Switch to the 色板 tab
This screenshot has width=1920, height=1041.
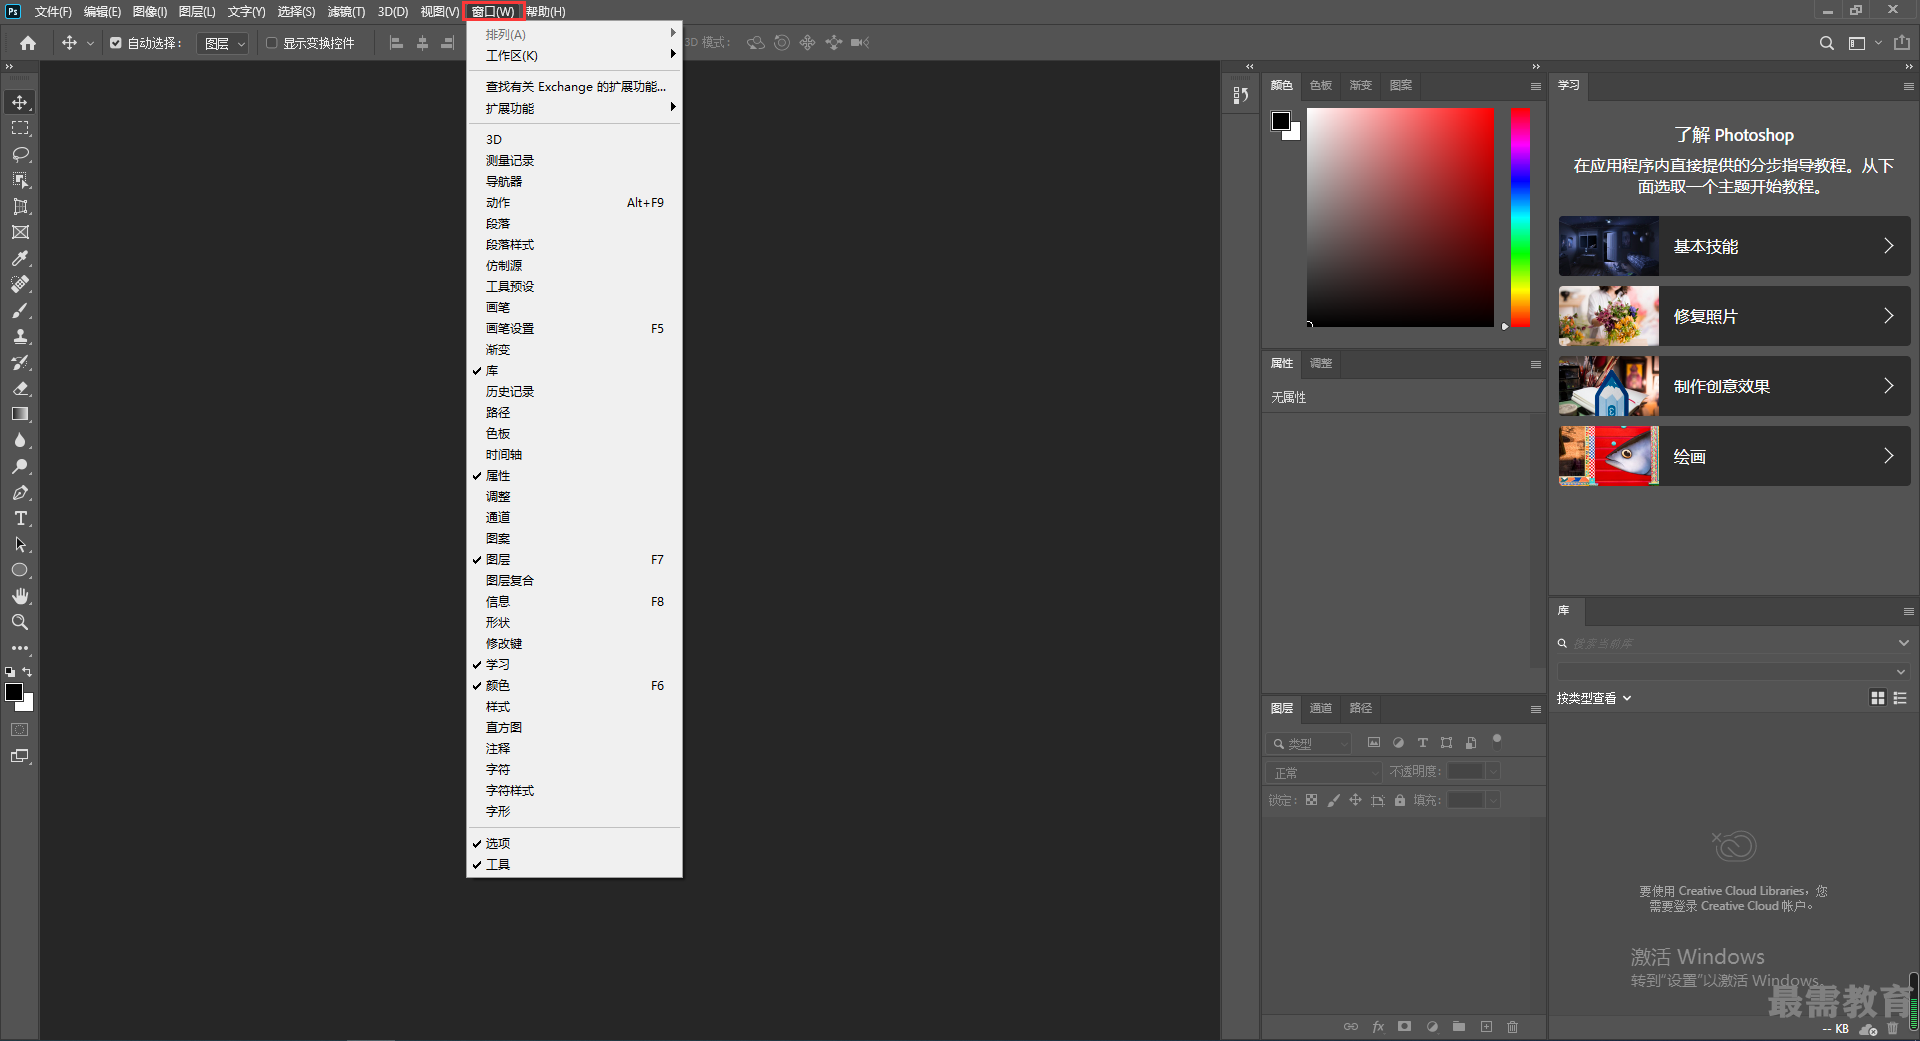tap(1321, 86)
